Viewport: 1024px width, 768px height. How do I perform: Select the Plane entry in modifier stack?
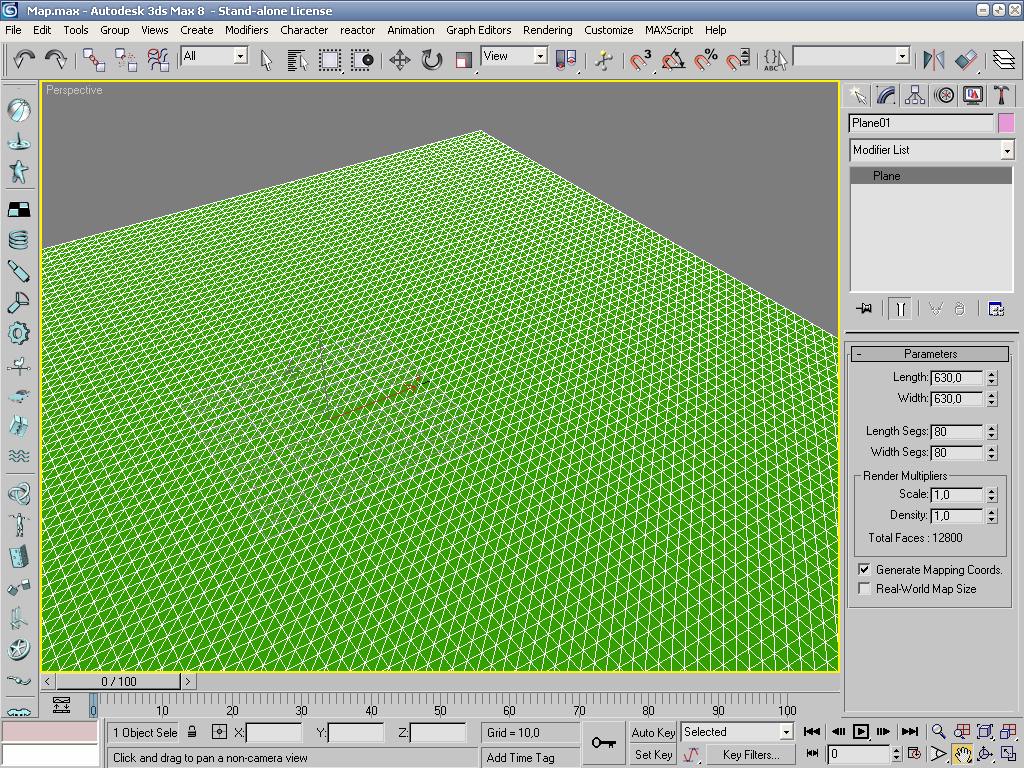(931, 176)
